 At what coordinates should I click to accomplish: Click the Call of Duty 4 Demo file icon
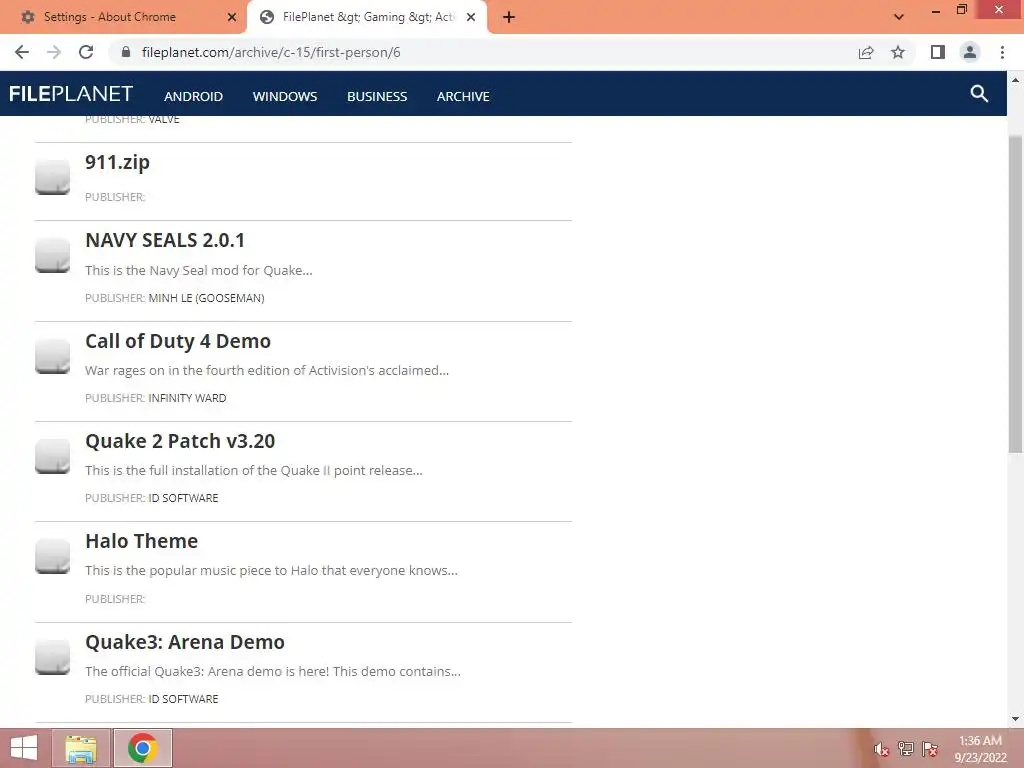tap(52, 356)
